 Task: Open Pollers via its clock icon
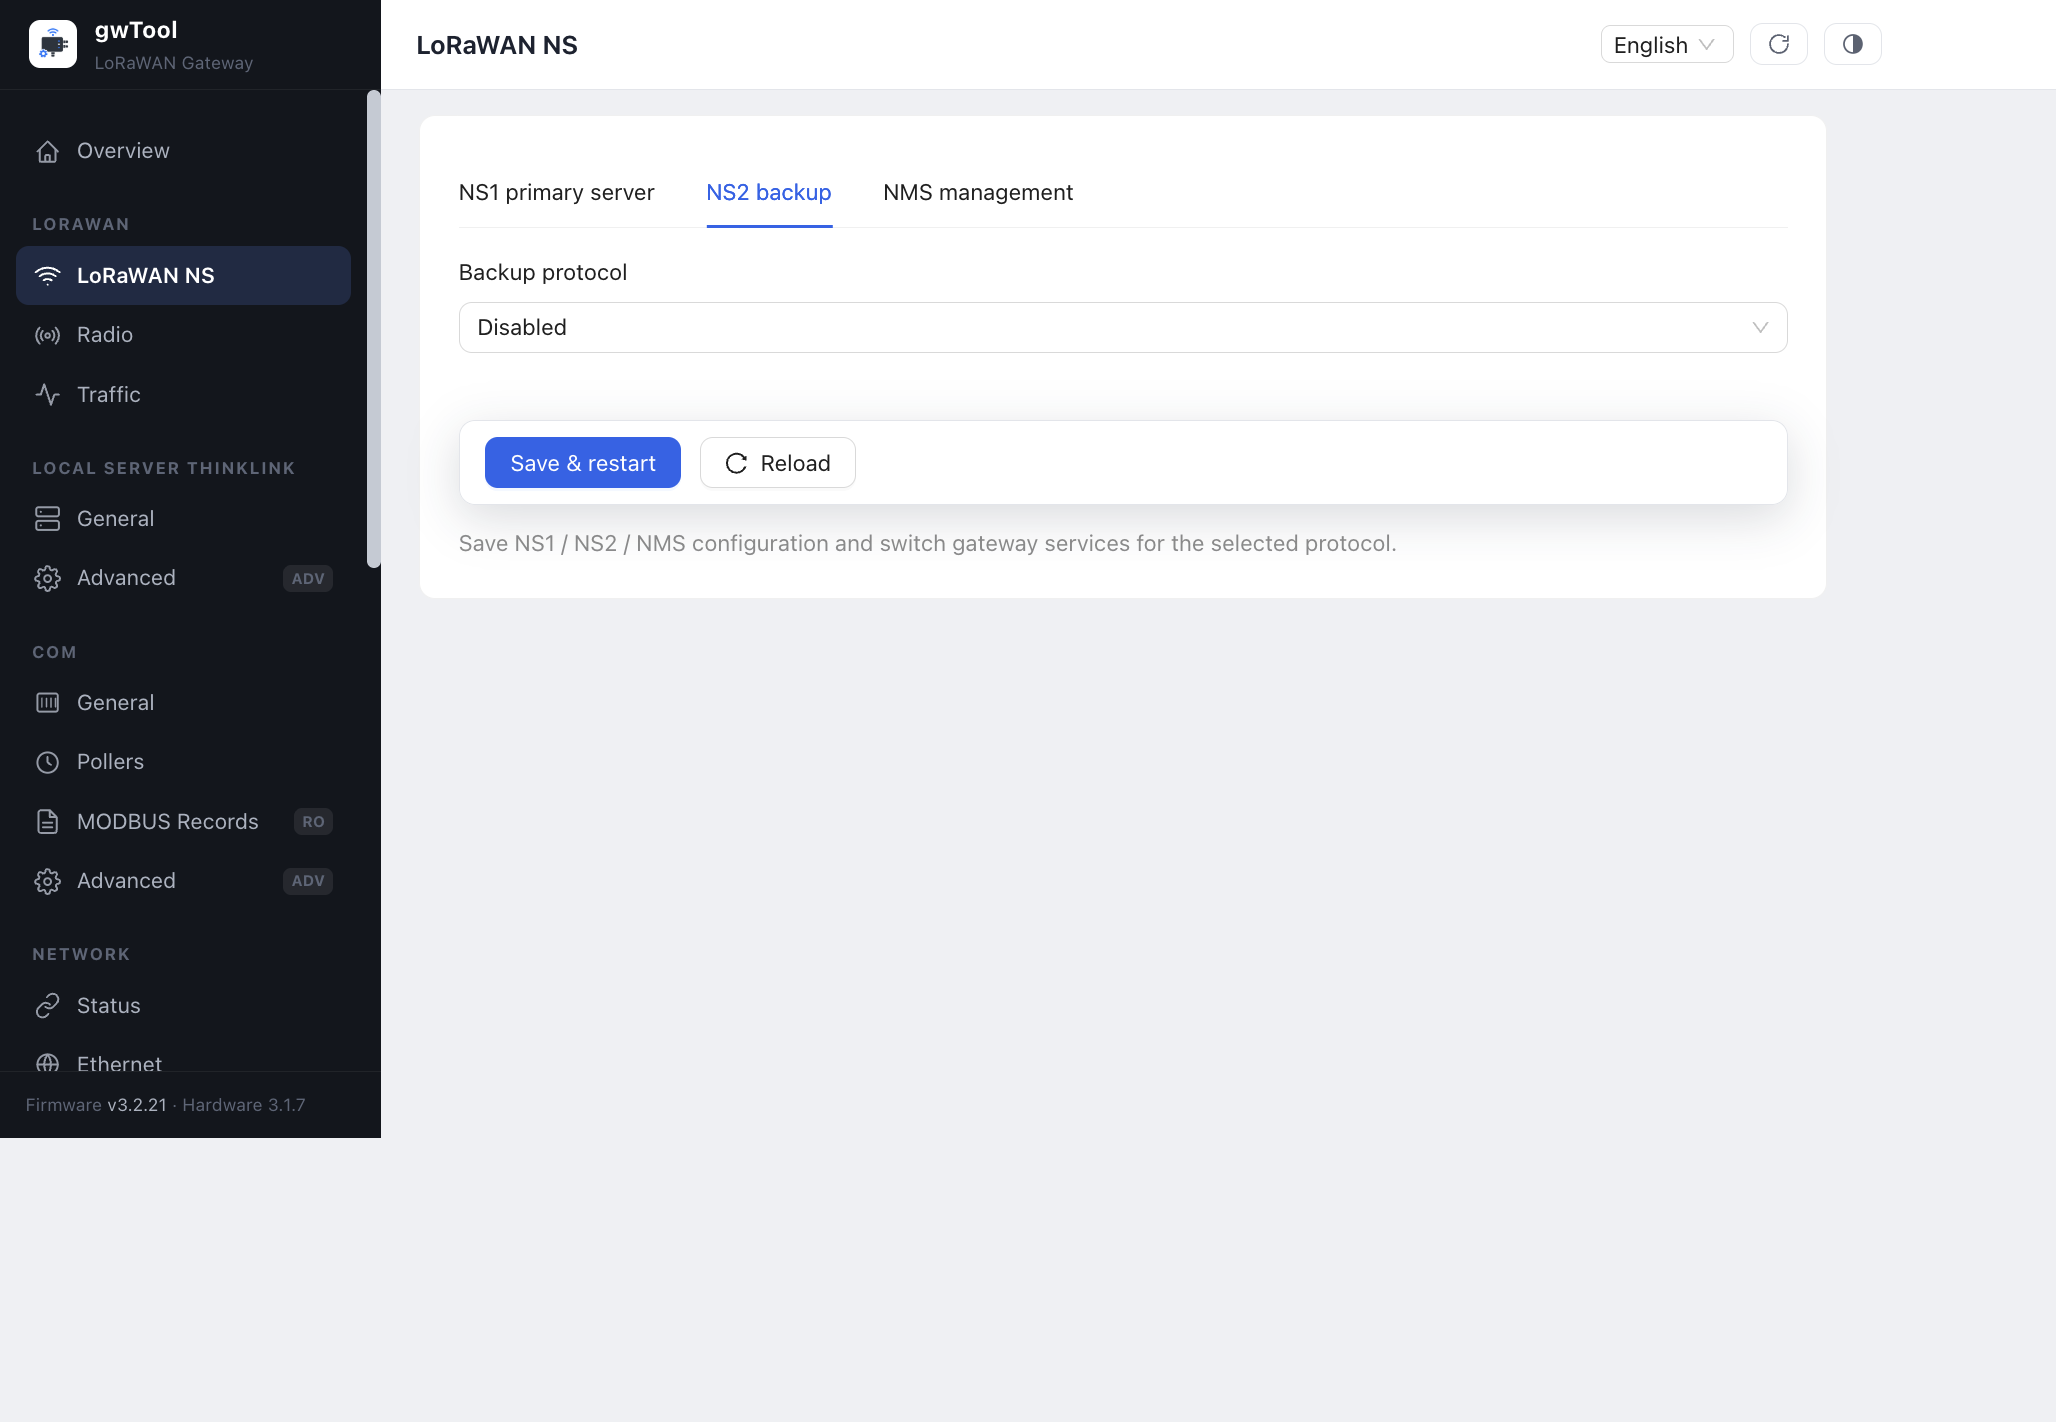(47, 762)
